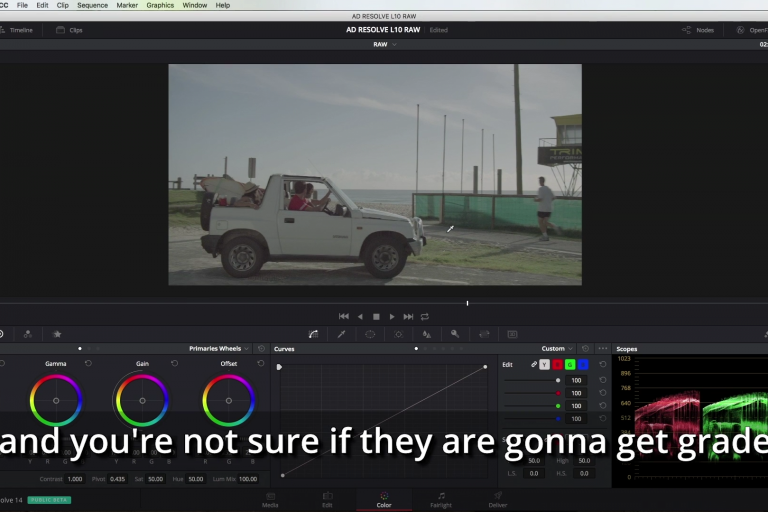Show the Clips thumbnail strip
Screen dimensions: 768x512
69,30
